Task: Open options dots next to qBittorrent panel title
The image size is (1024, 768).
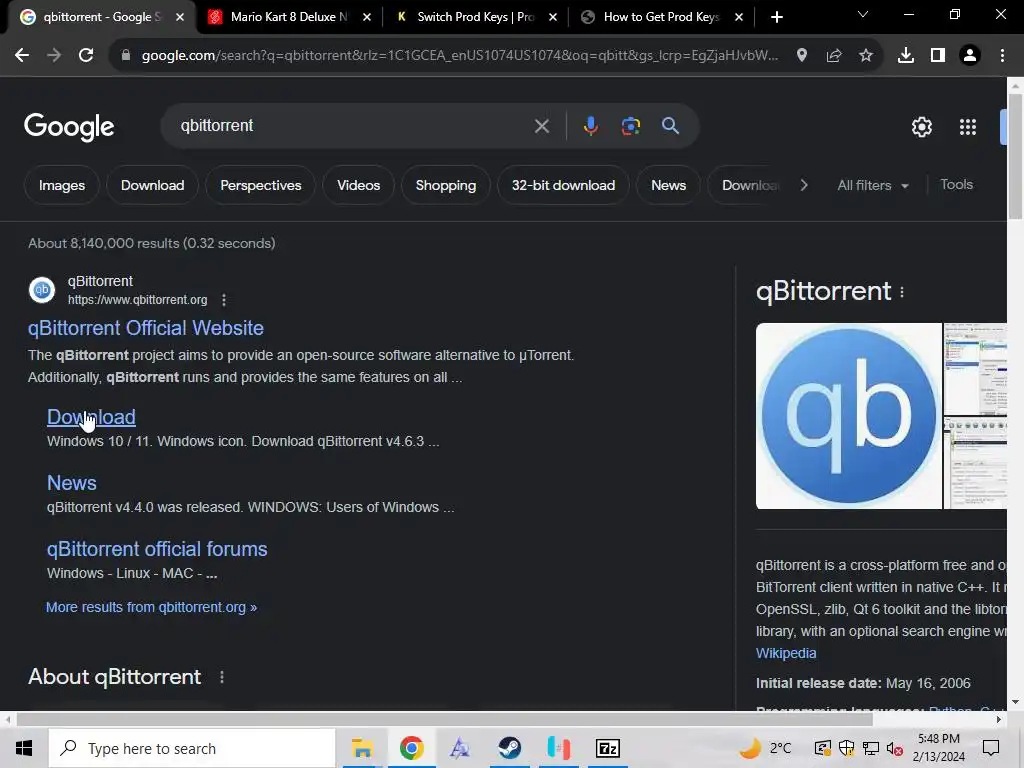Action: tap(902, 292)
